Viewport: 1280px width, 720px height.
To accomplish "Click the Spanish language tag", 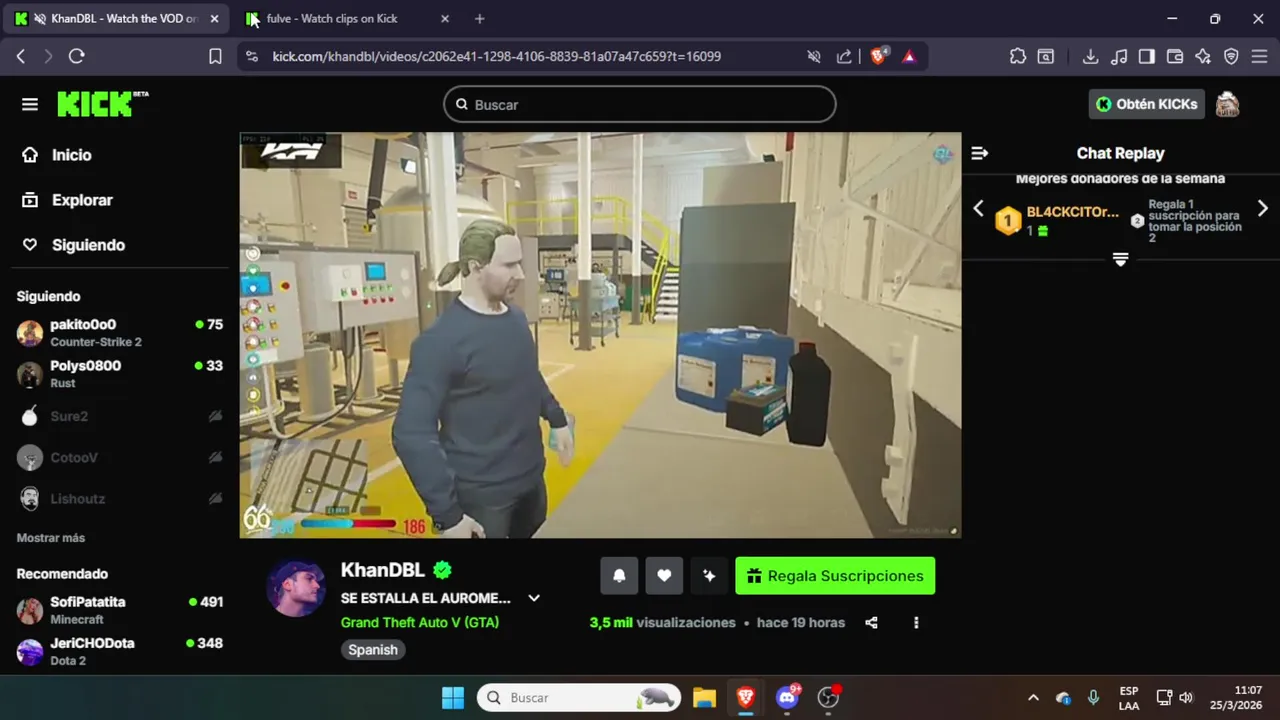I will tap(373, 650).
